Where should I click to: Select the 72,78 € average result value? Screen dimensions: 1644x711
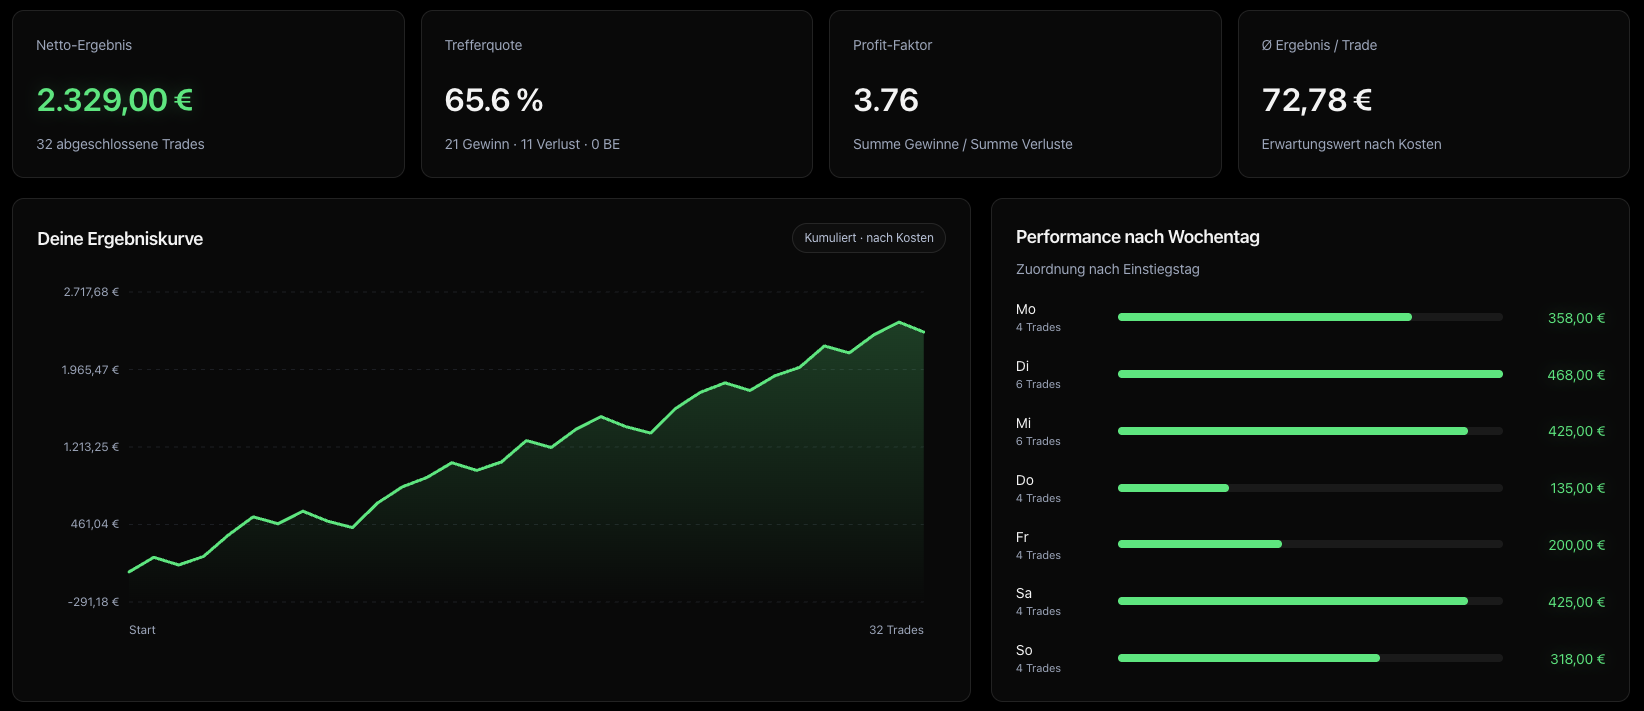(x=1317, y=100)
